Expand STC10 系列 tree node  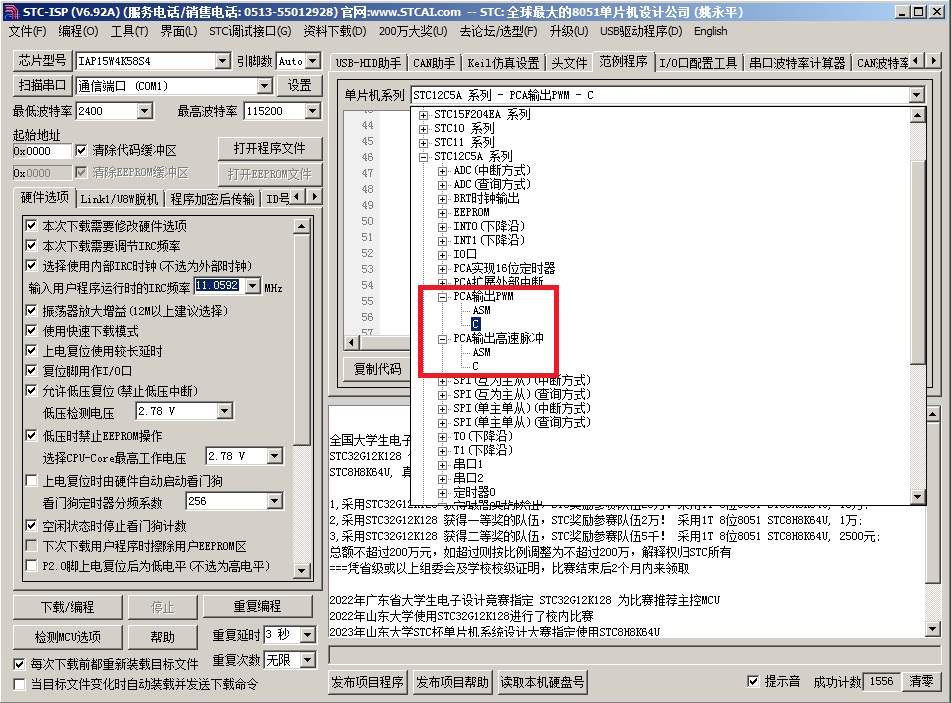click(423, 129)
